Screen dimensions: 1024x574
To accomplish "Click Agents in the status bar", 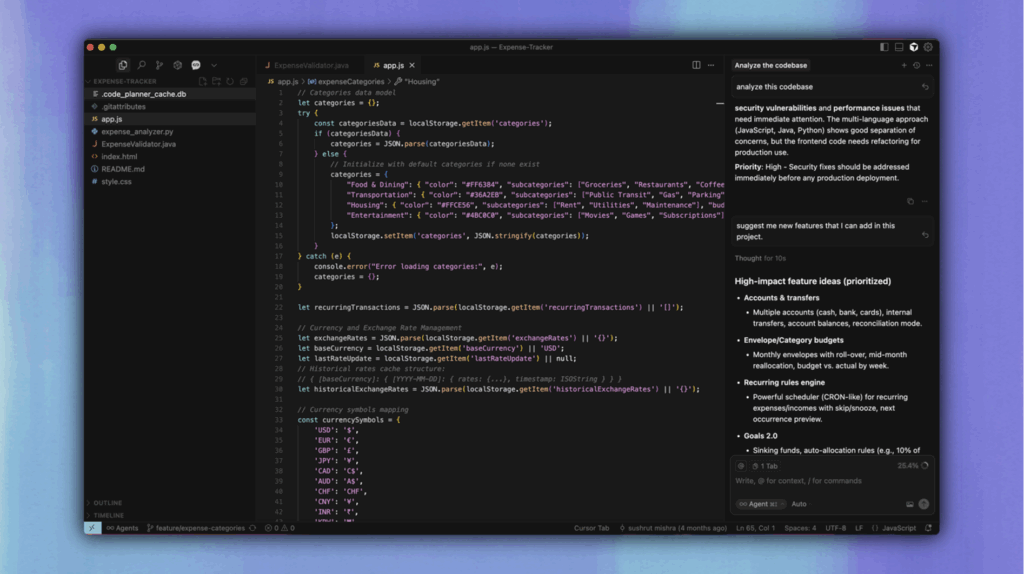I will [122, 528].
